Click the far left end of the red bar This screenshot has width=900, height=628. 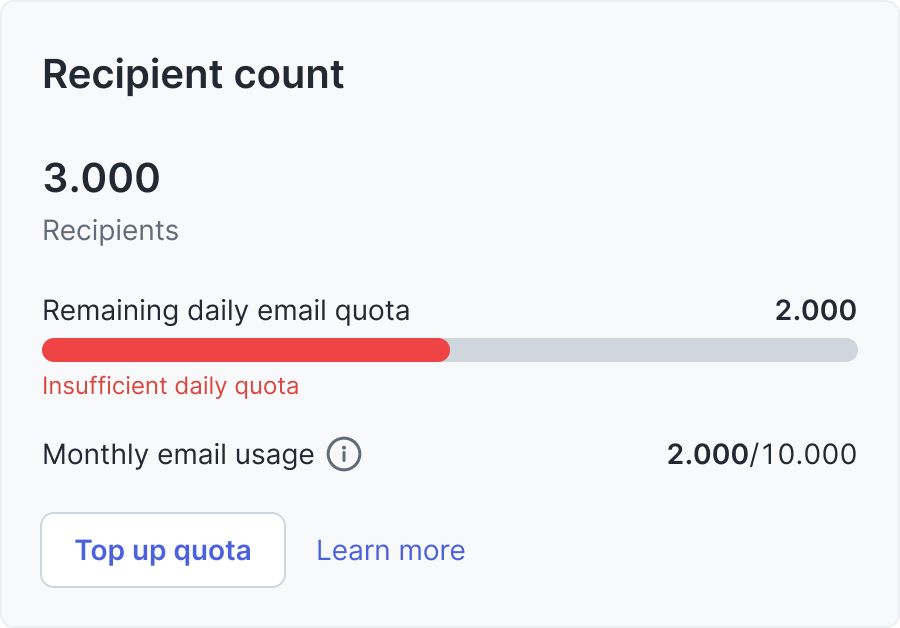48,350
